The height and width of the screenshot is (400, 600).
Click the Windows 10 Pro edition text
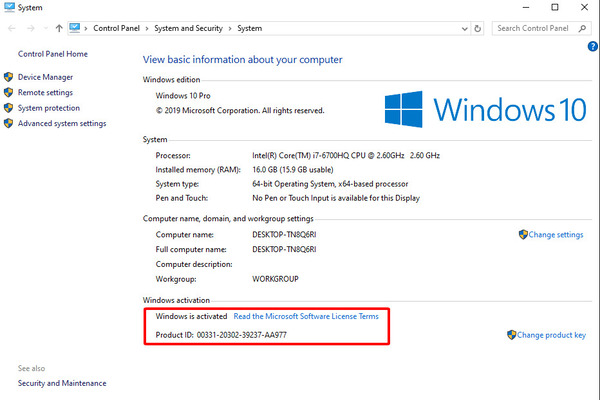point(183,96)
